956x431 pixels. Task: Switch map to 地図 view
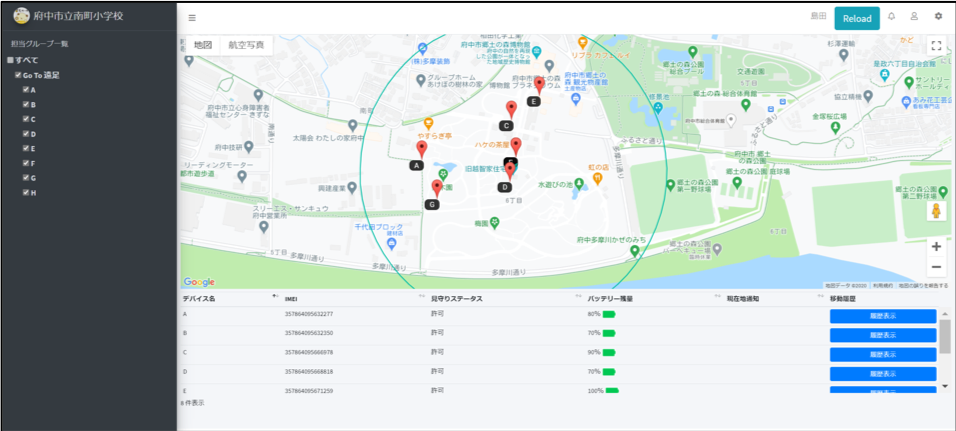203,45
